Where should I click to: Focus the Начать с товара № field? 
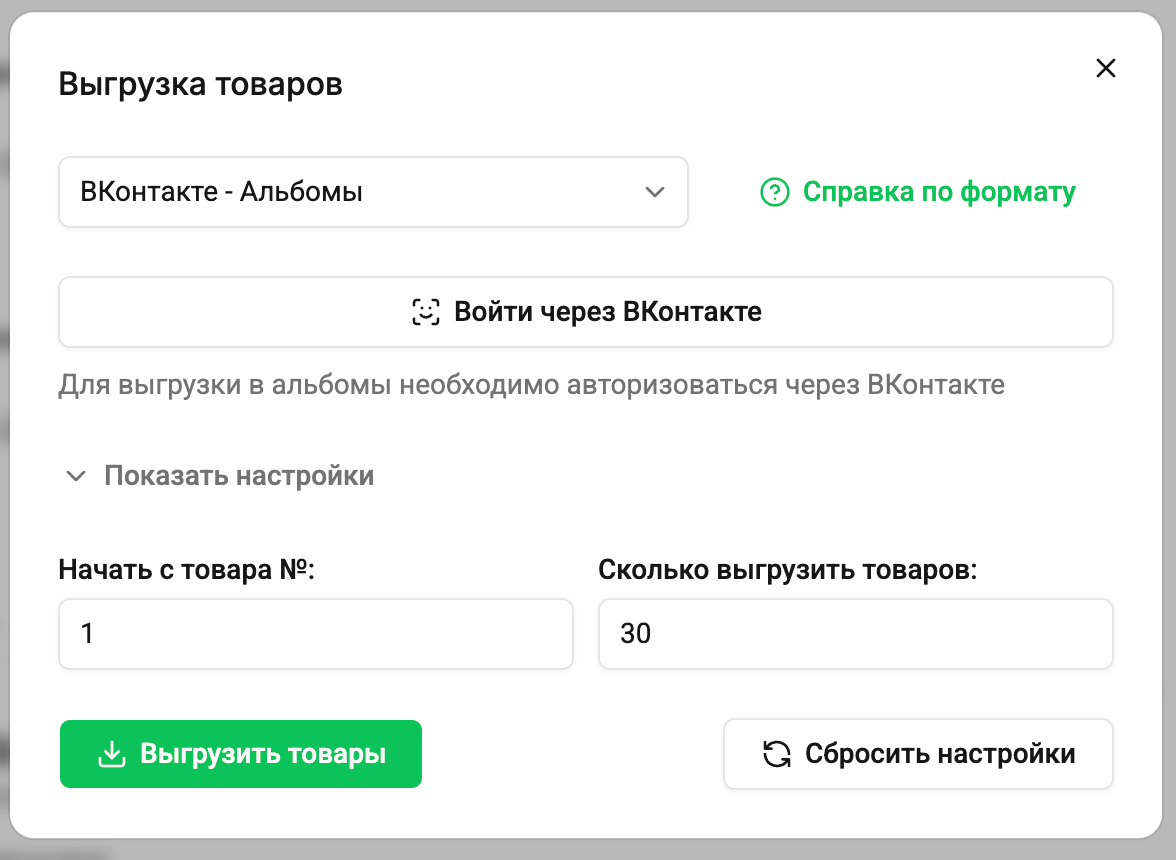(x=316, y=634)
